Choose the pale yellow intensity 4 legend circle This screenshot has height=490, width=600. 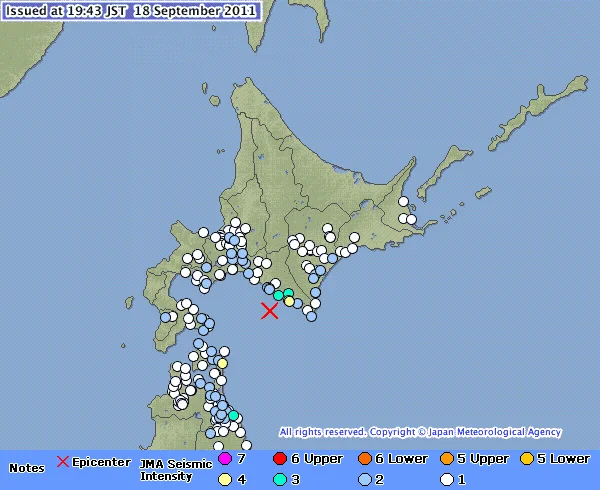coord(225,479)
